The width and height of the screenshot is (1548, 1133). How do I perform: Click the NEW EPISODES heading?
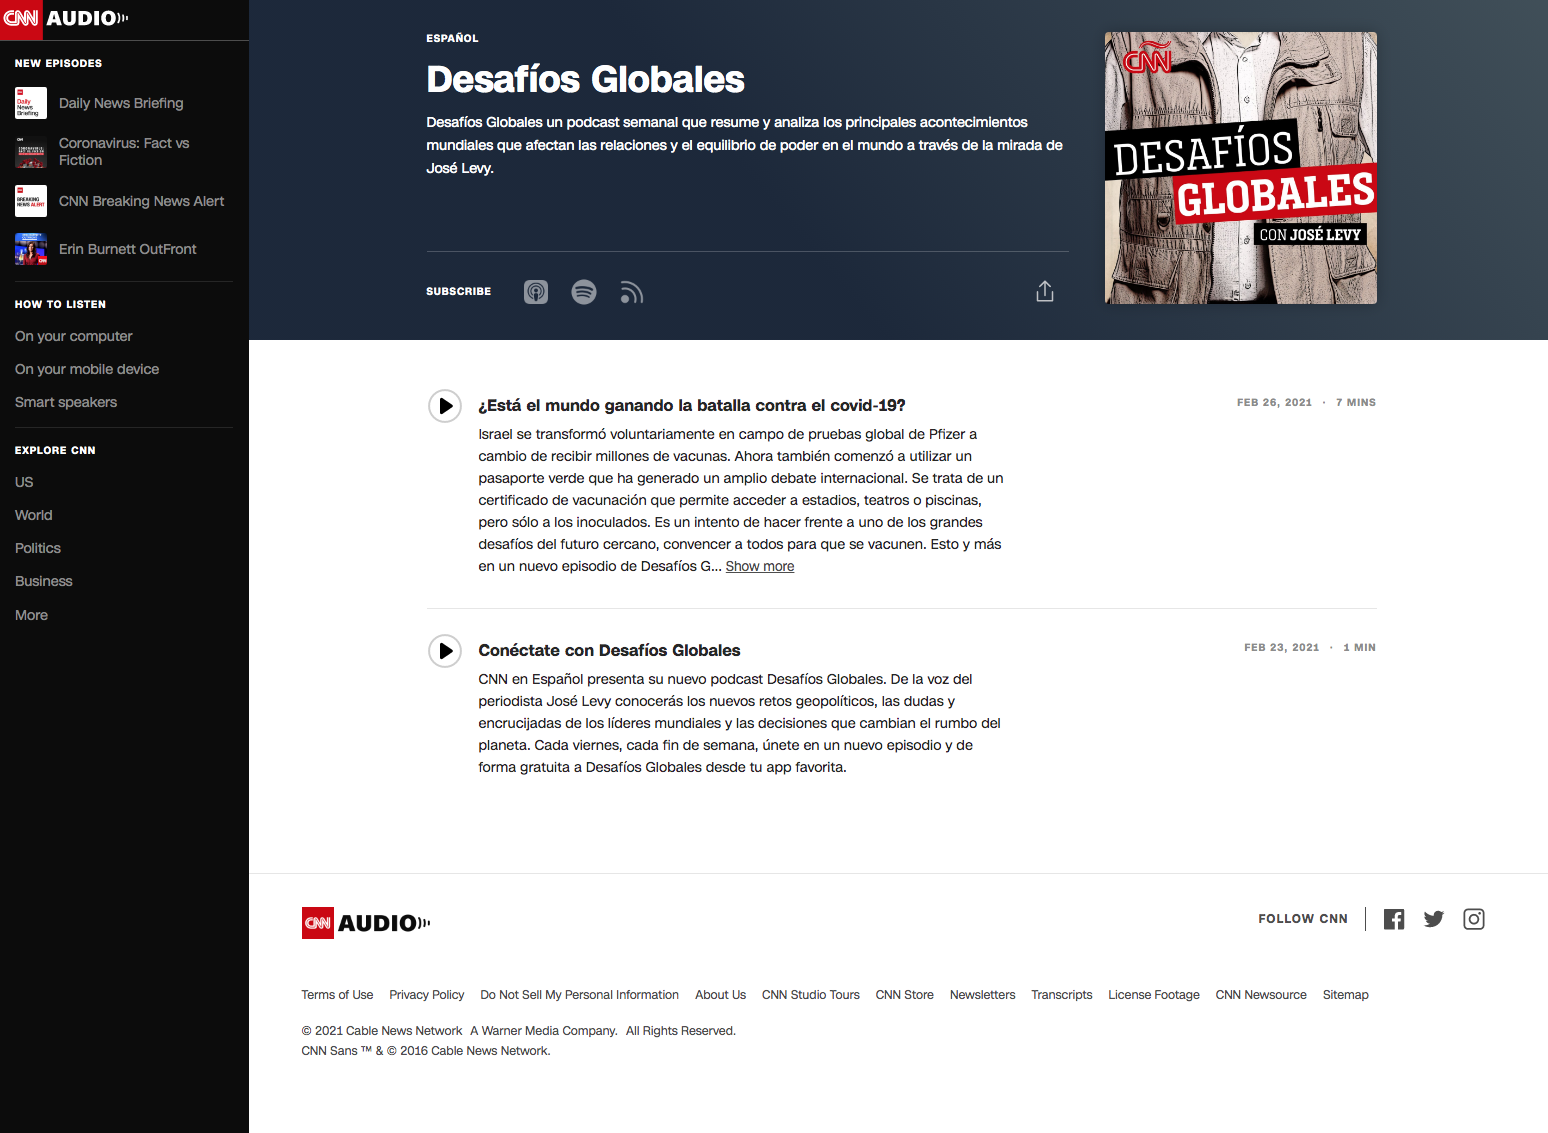pos(58,63)
